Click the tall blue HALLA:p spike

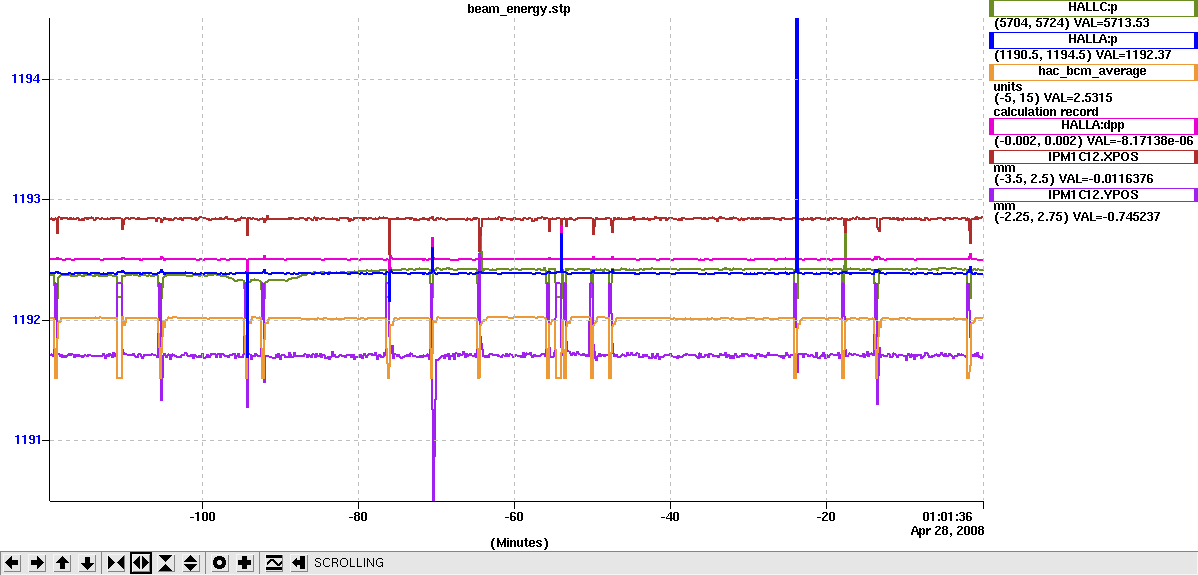click(797, 145)
